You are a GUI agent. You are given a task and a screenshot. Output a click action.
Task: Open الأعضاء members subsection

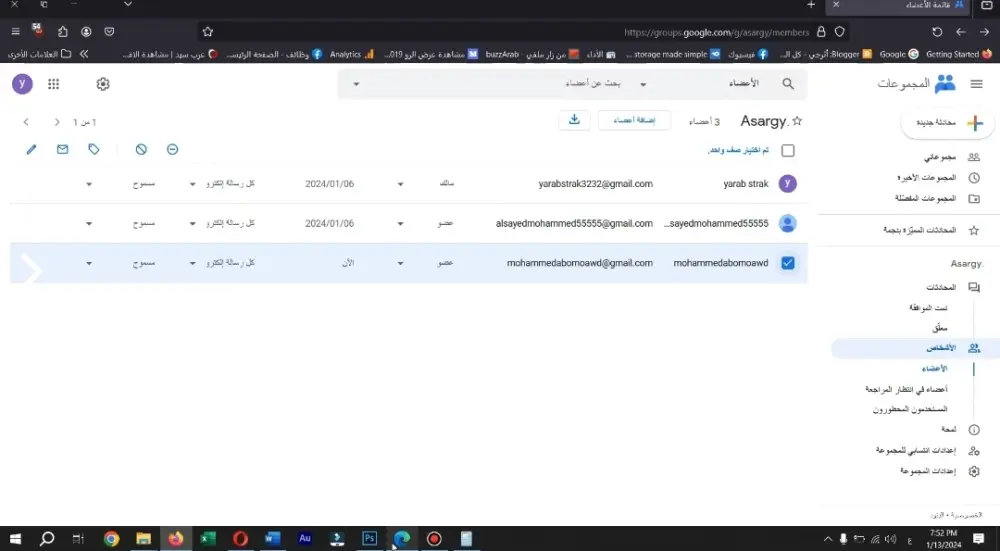tap(934, 369)
